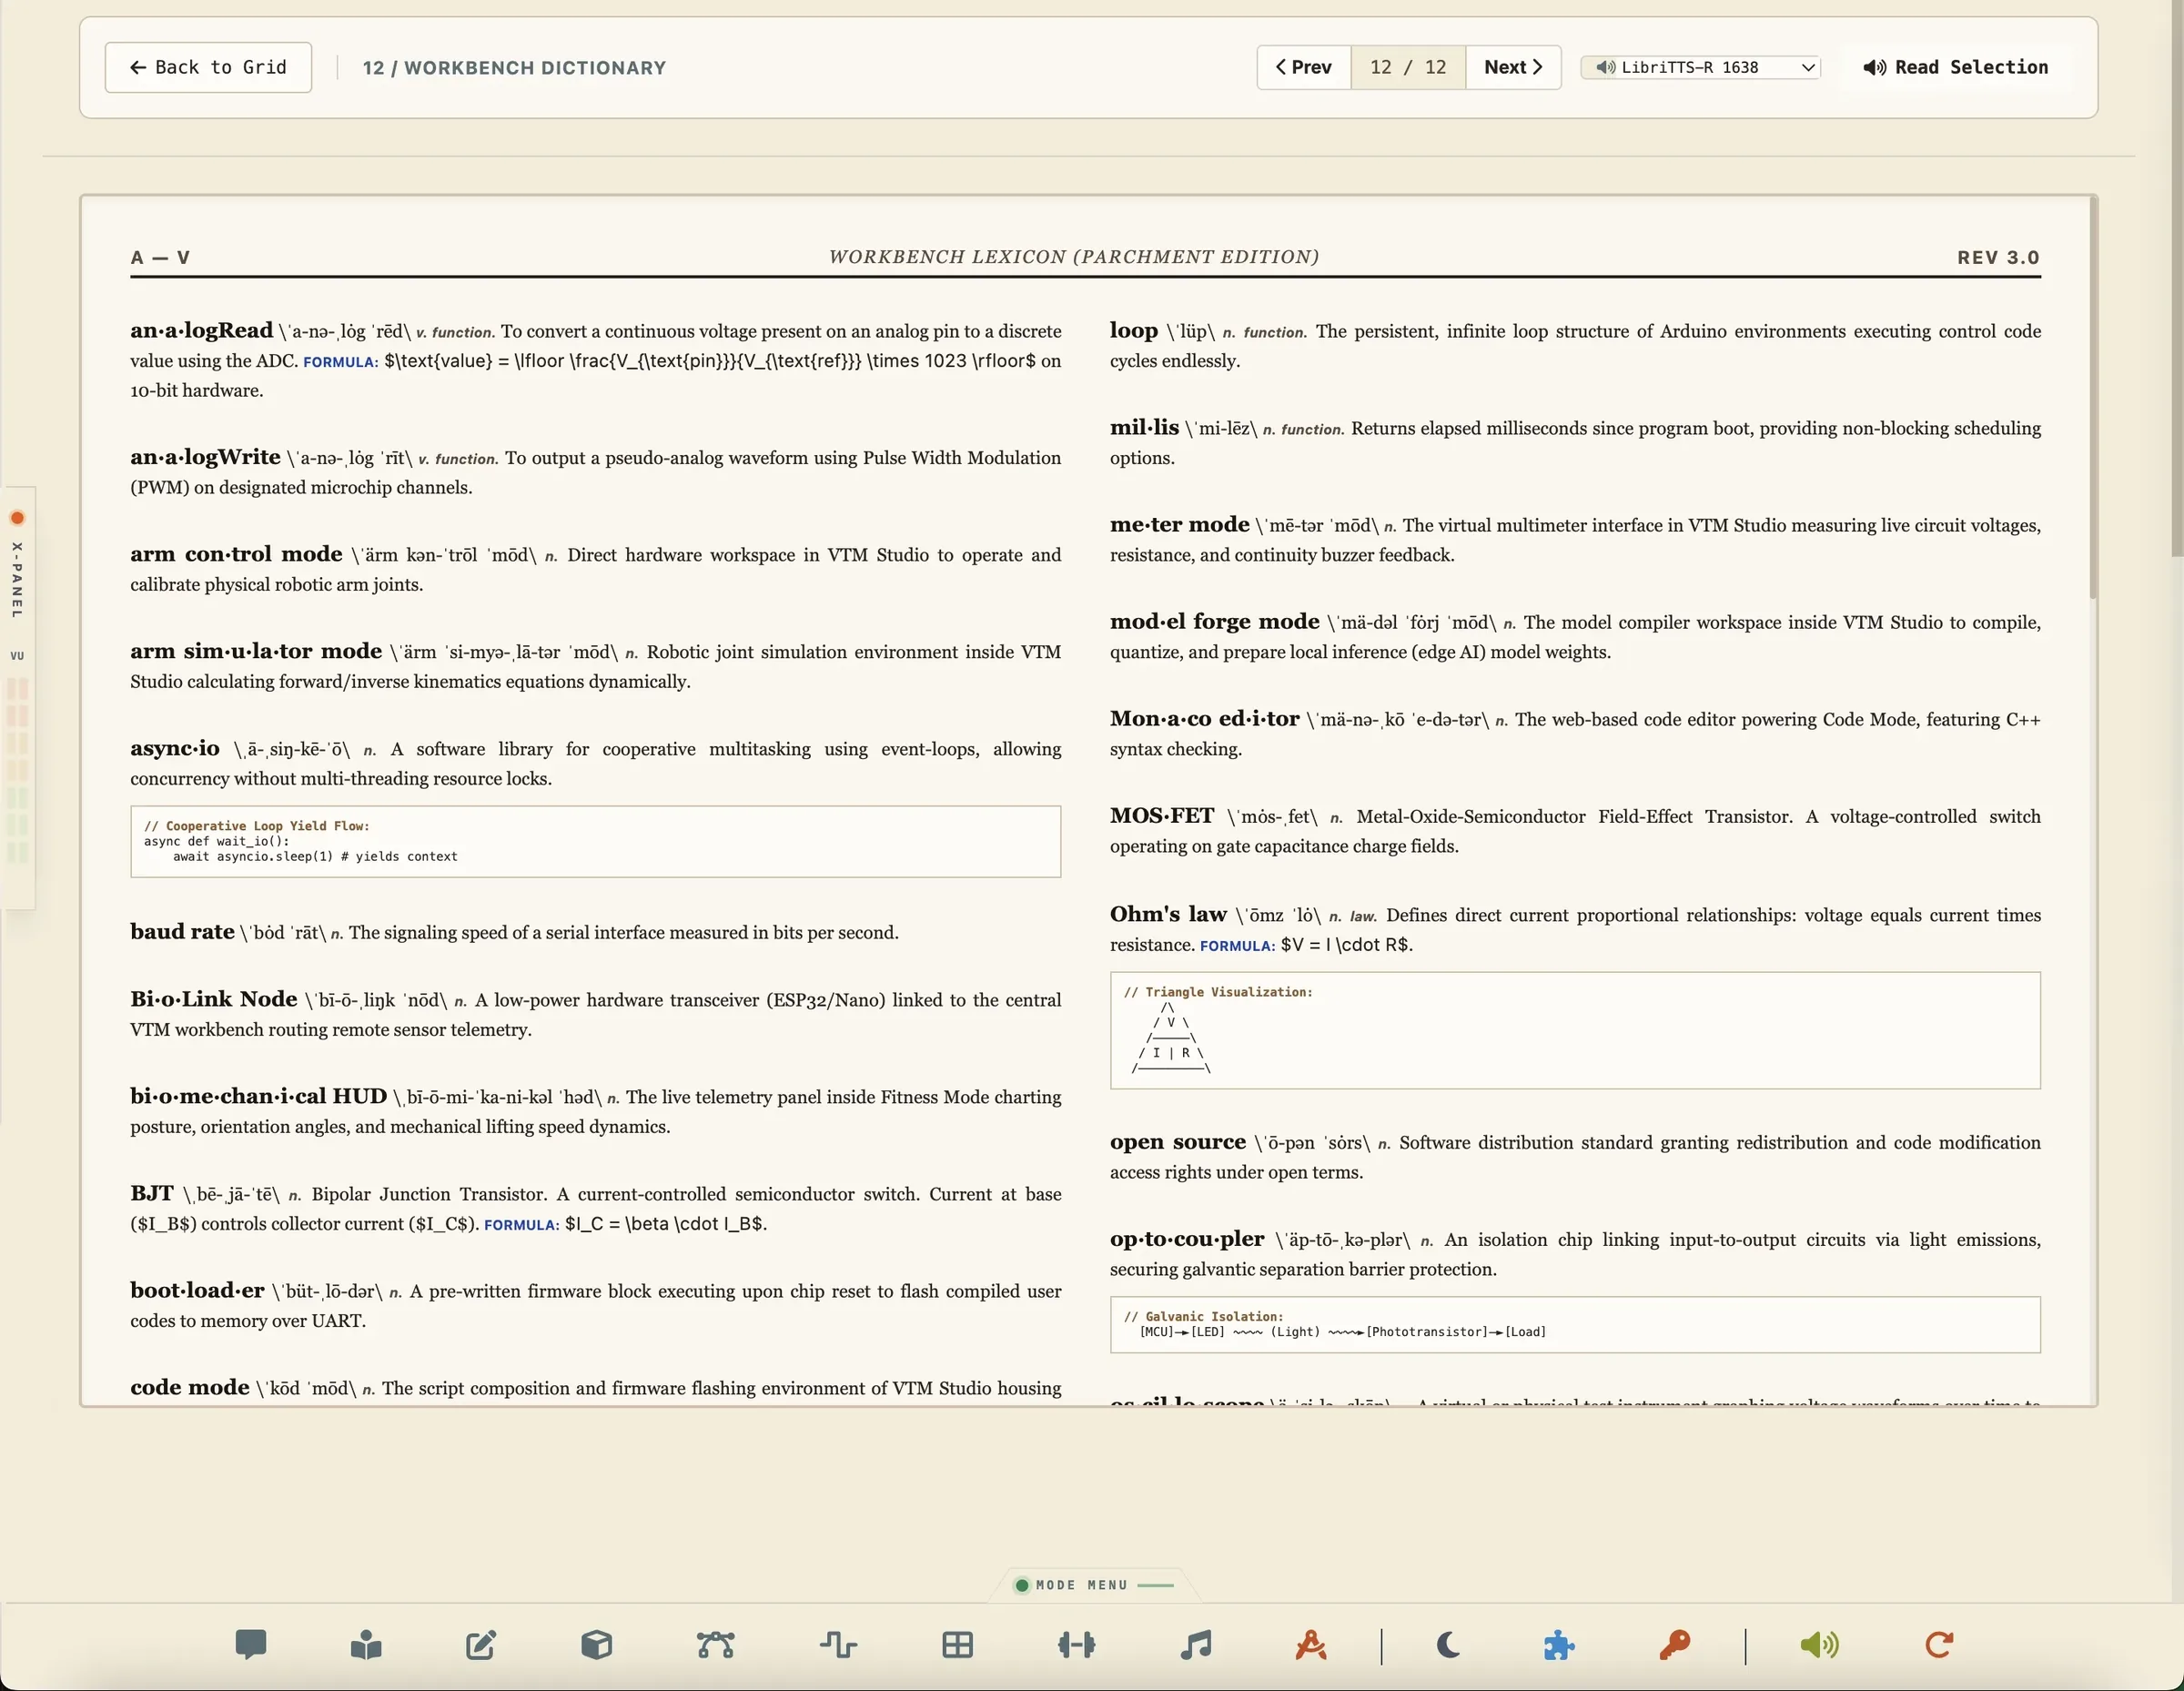Image resolution: width=2184 pixels, height=1691 pixels.
Task: Open the square waveform mode icon
Action: [838, 1645]
